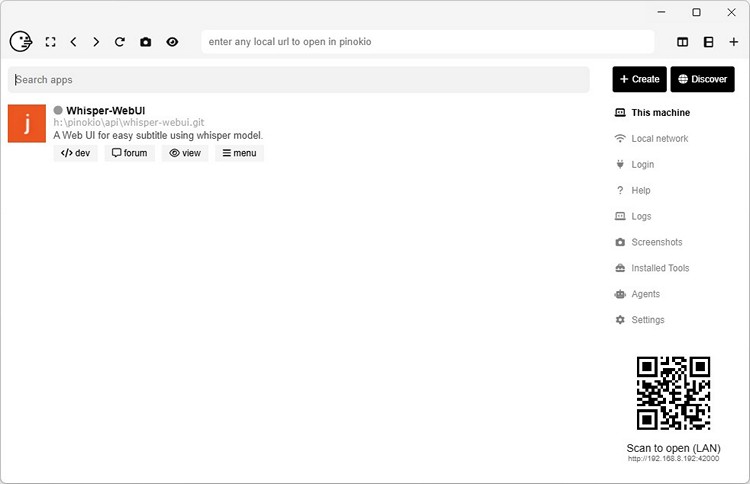
Task: Click the fullscreen expand icon
Action: tap(50, 42)
